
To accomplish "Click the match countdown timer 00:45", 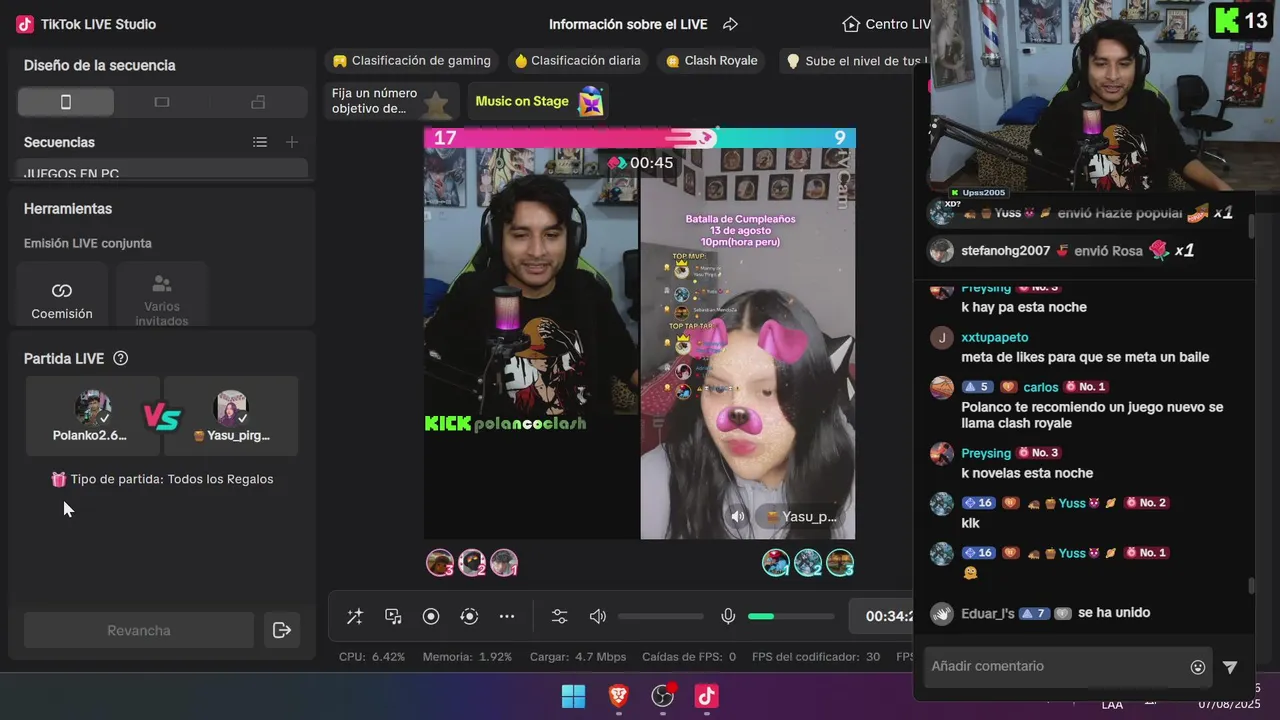I will tap(651, 163).
